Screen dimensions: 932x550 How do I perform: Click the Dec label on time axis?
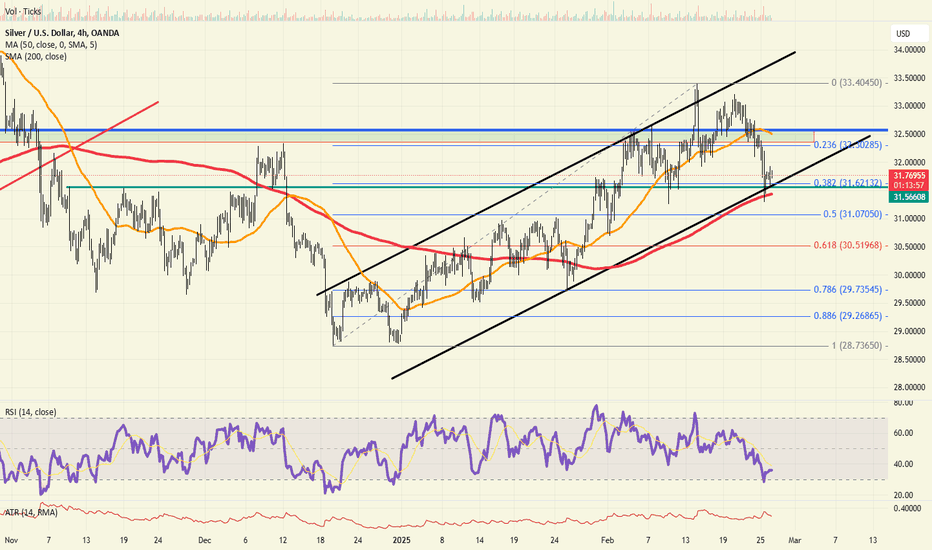coord(204,540)
